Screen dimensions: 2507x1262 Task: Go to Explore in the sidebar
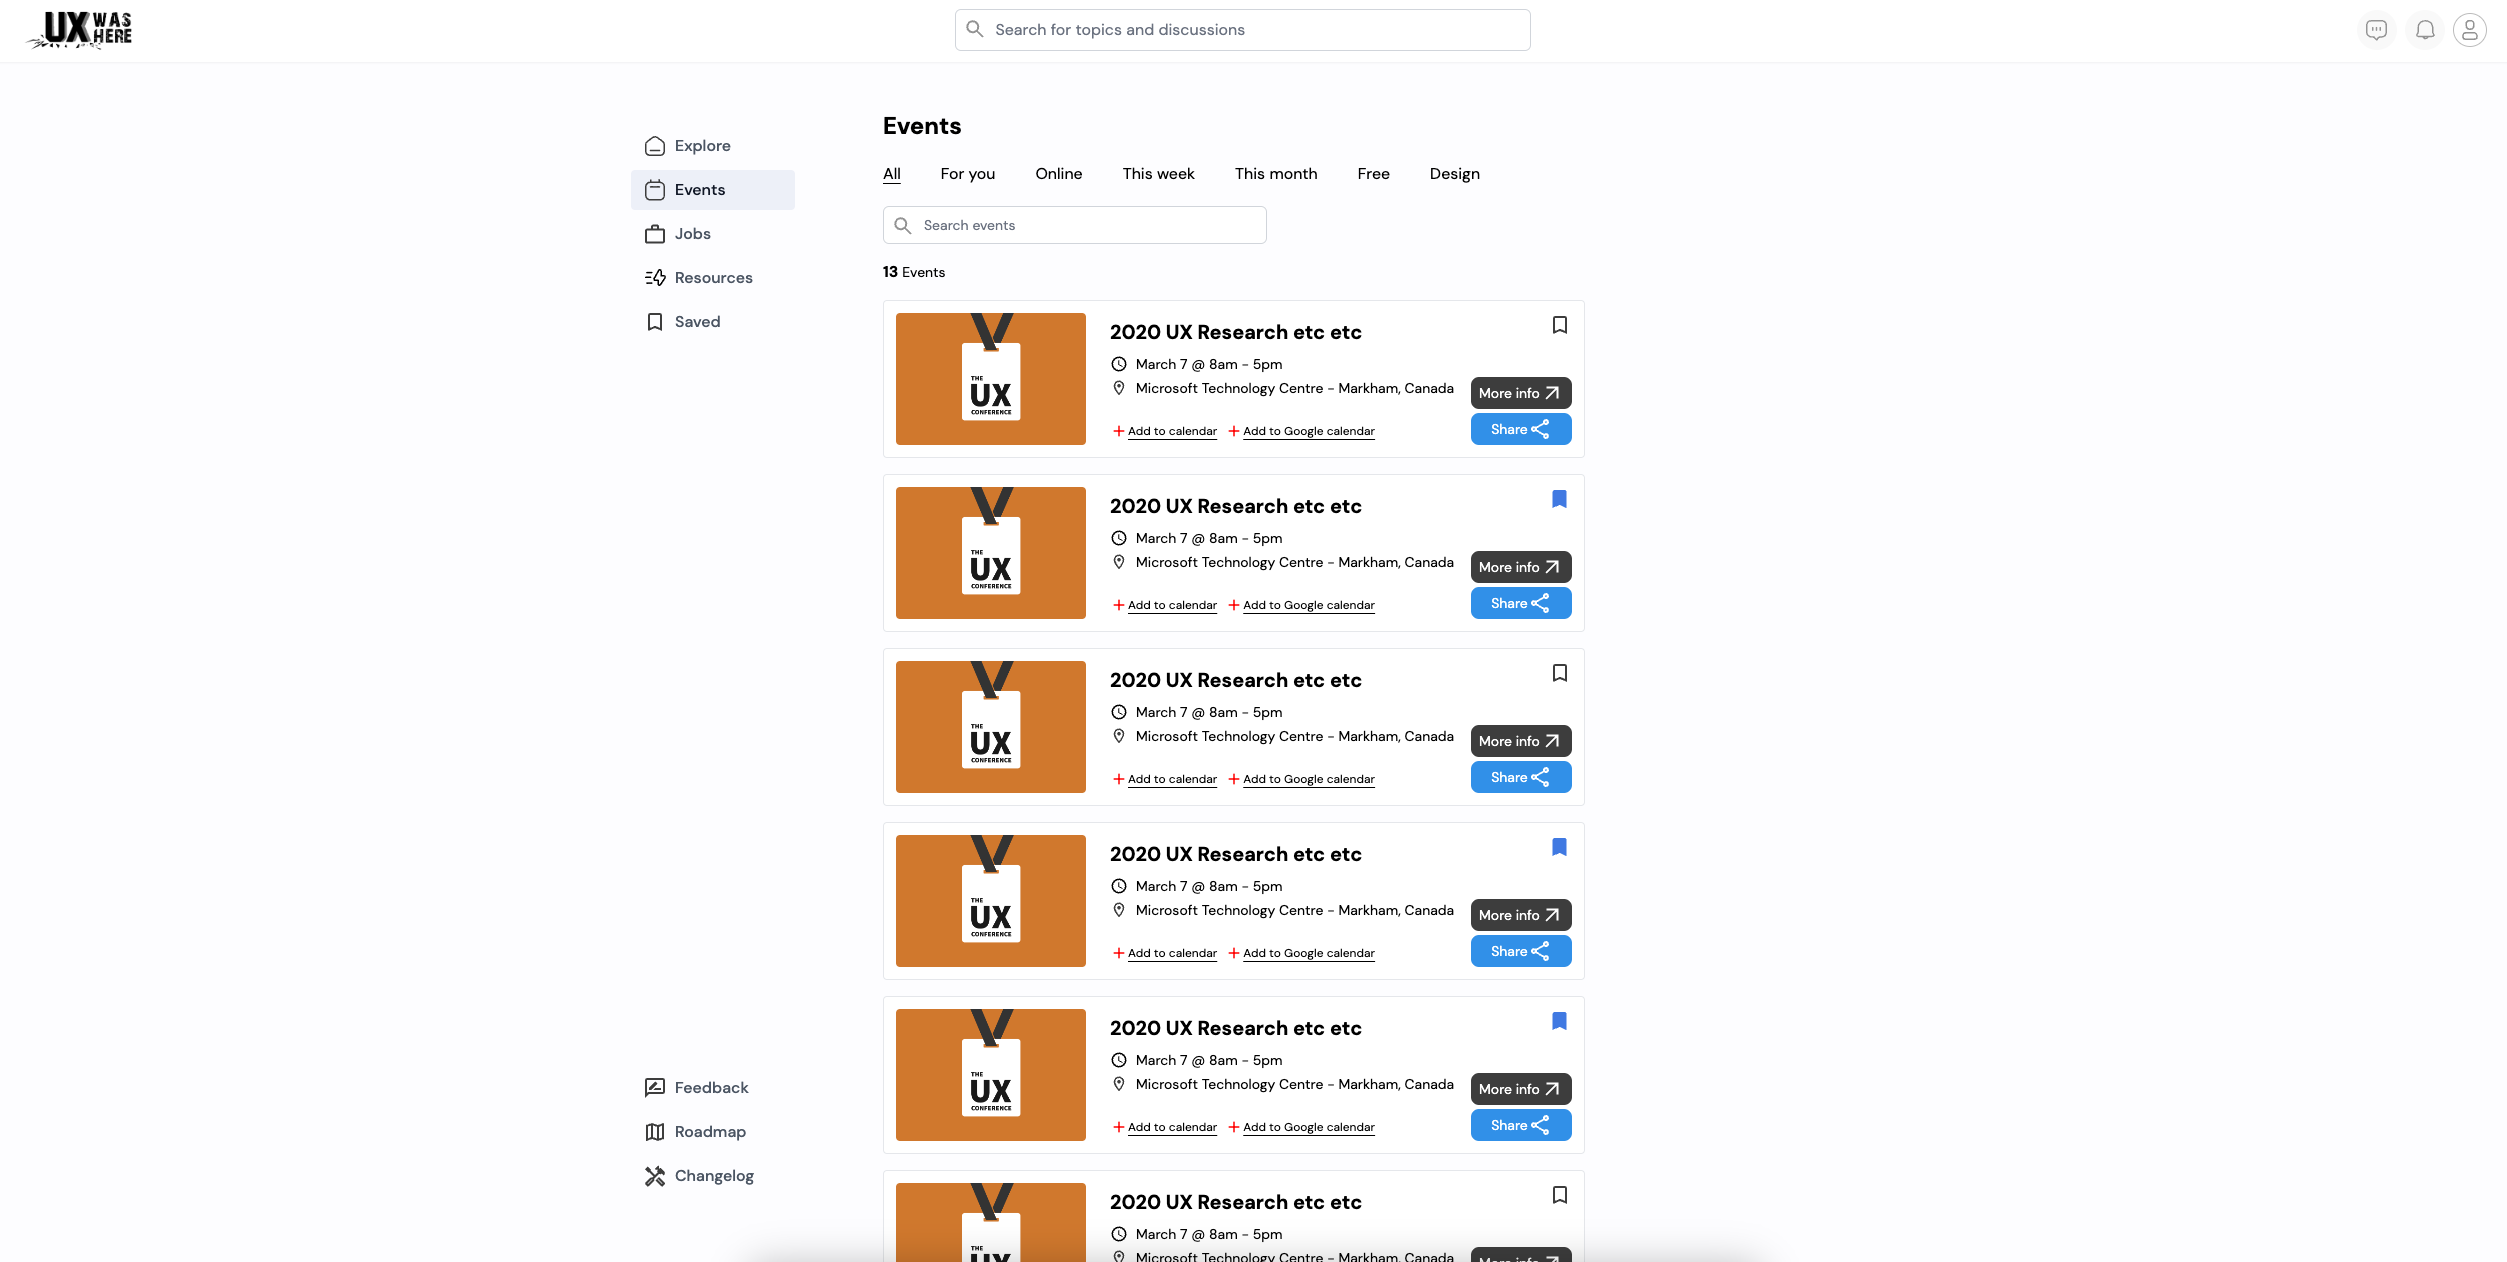713,146
